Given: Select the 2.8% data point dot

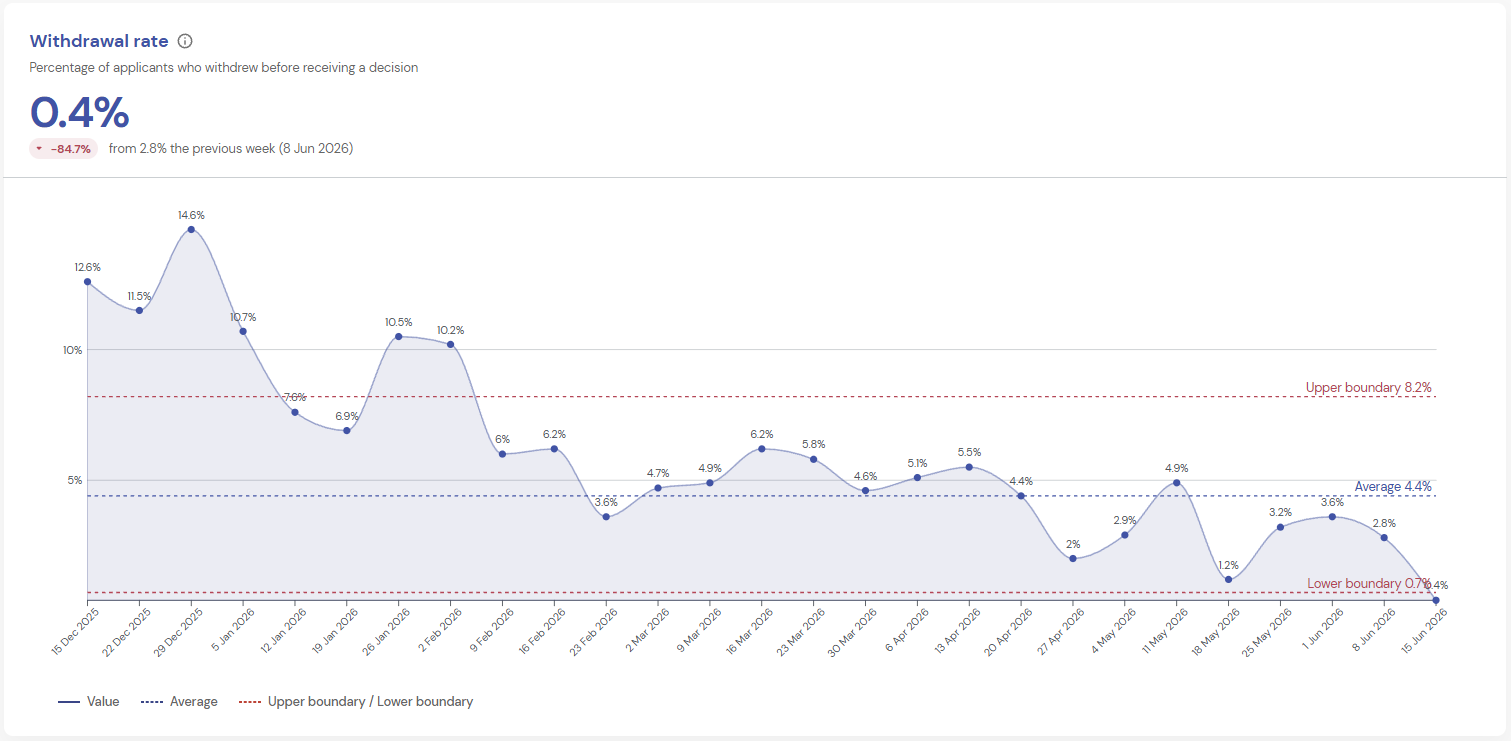Looking at the screenshot, I should (1384, 538).
